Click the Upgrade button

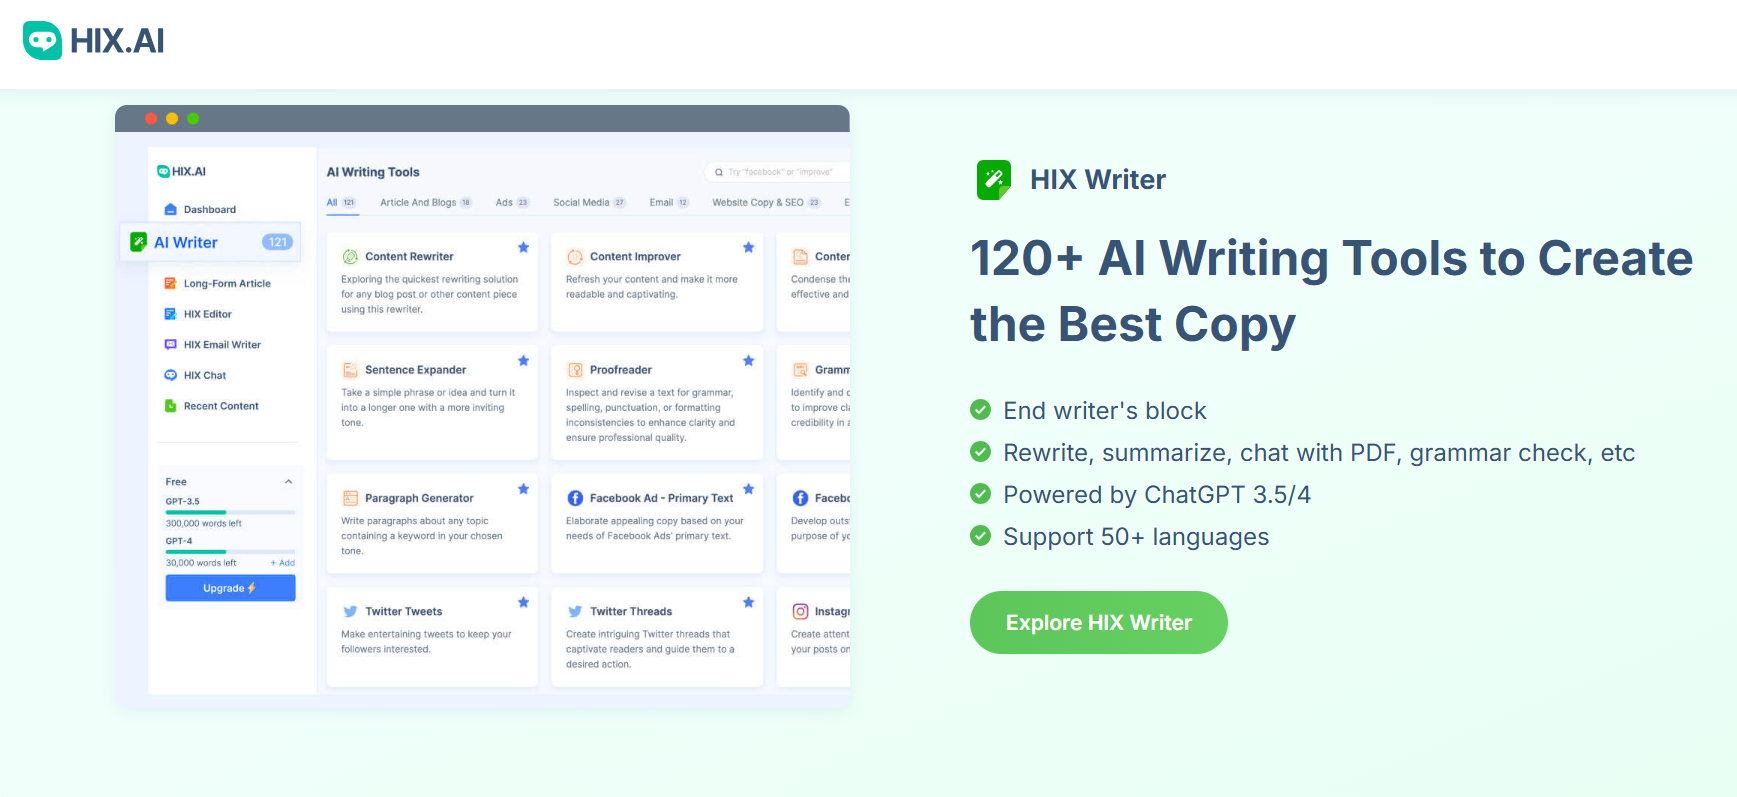(x=230, y=588)
